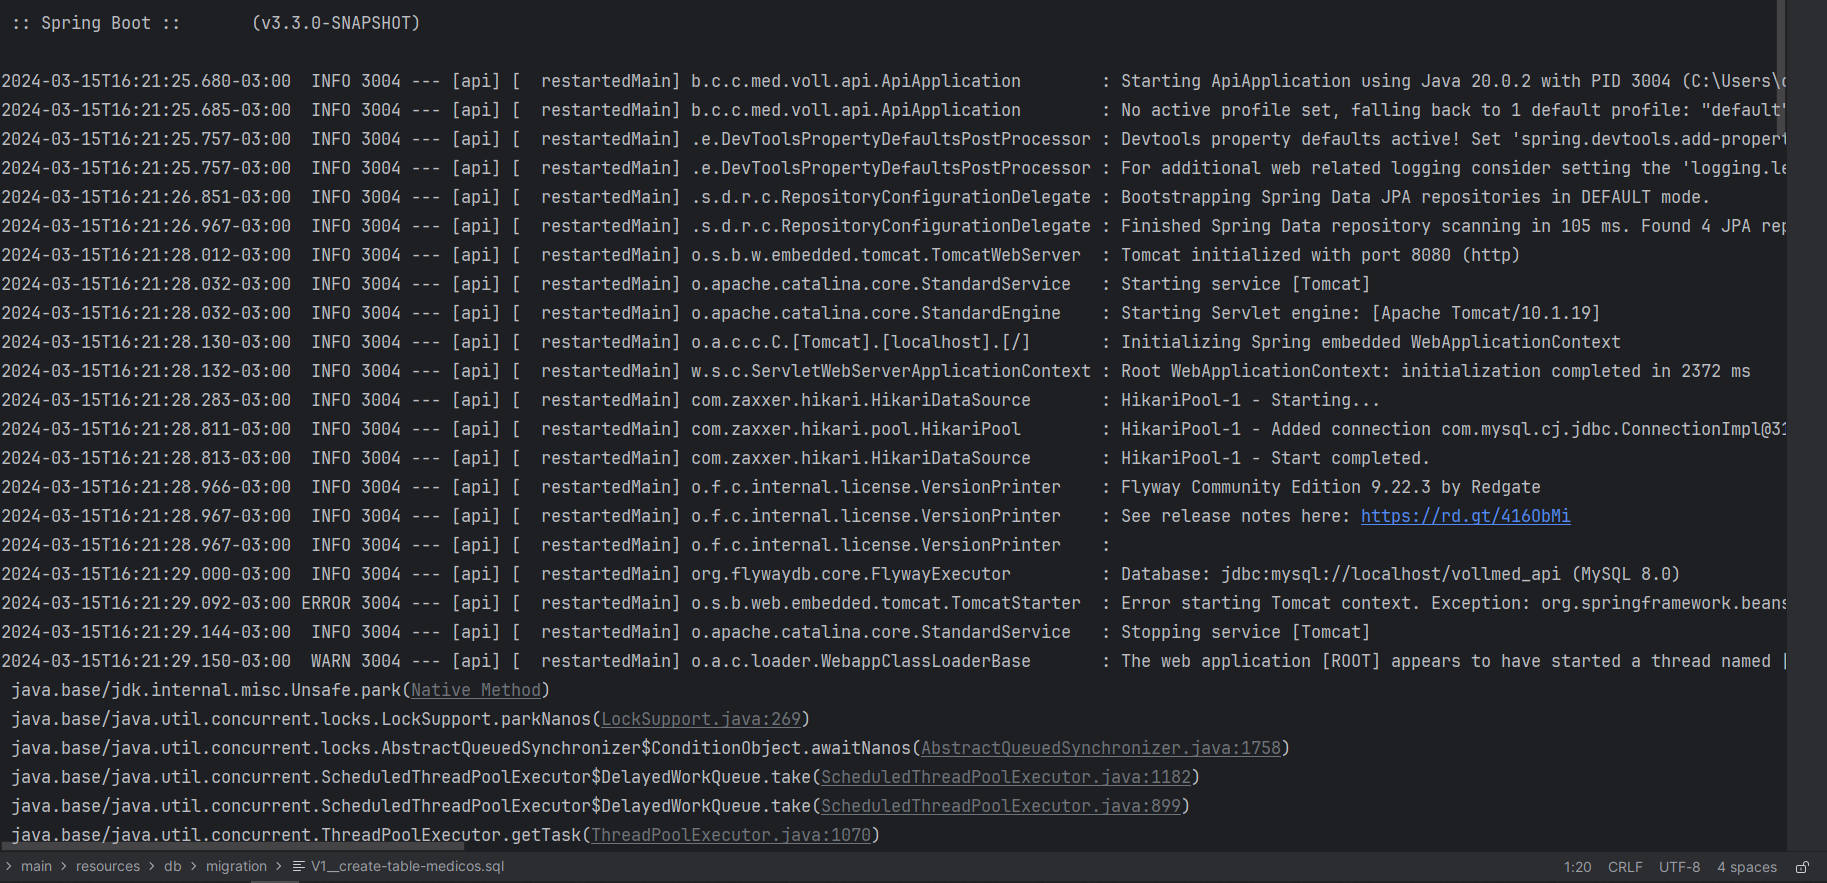Click the 'HikariPool-1 - Starting...' message
The height and width of the screenshot is (883, 1827).
click(1250, 400)
